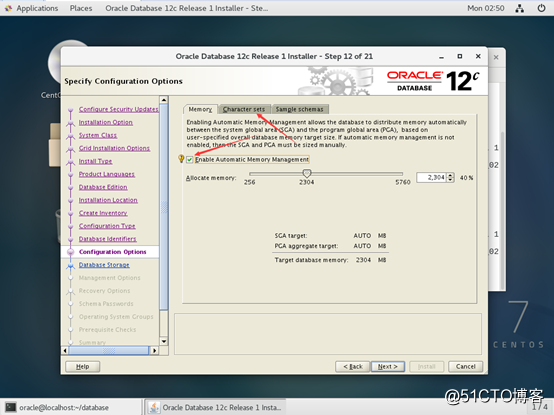The image size is (554, 415).
Task: Click the 'PGA aggregate target:' label
Action: [x=306, y=246]
